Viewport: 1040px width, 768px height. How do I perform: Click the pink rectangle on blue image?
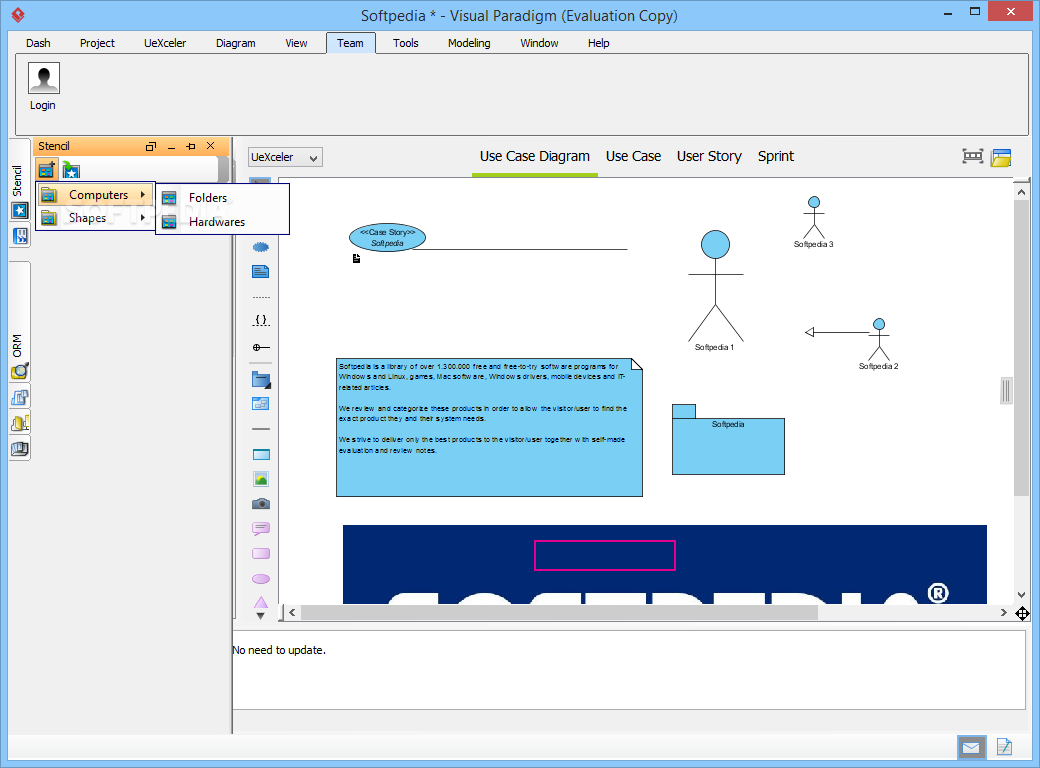pos(605,555)
